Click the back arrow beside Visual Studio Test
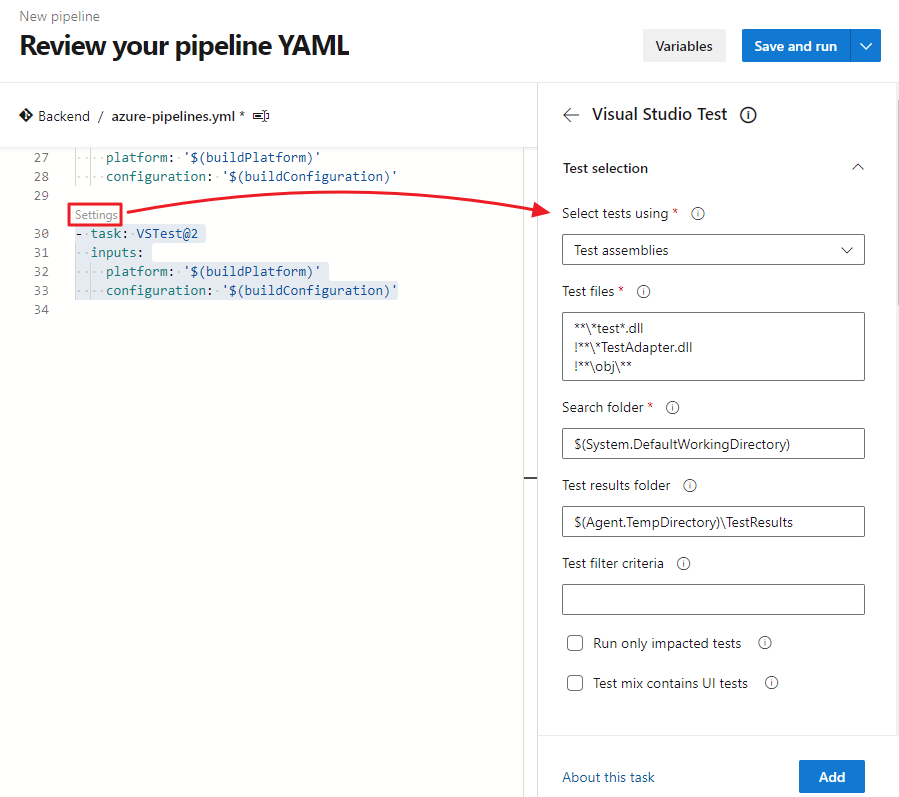Viewport: 899px width, 797px height. tap(571, 115)
